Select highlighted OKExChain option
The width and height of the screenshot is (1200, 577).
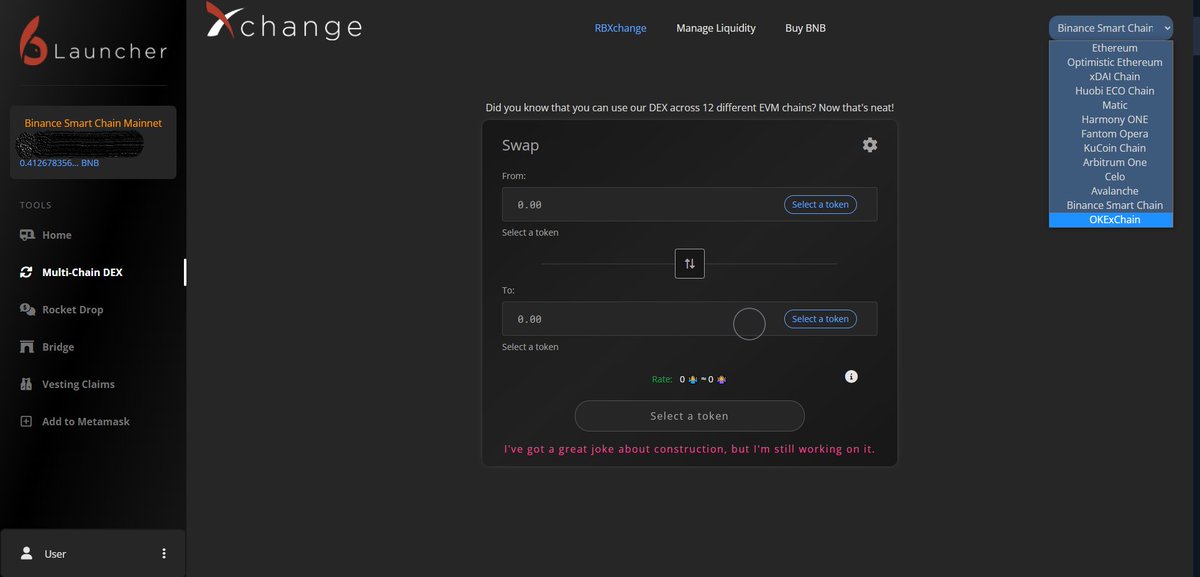point(1111,220)
